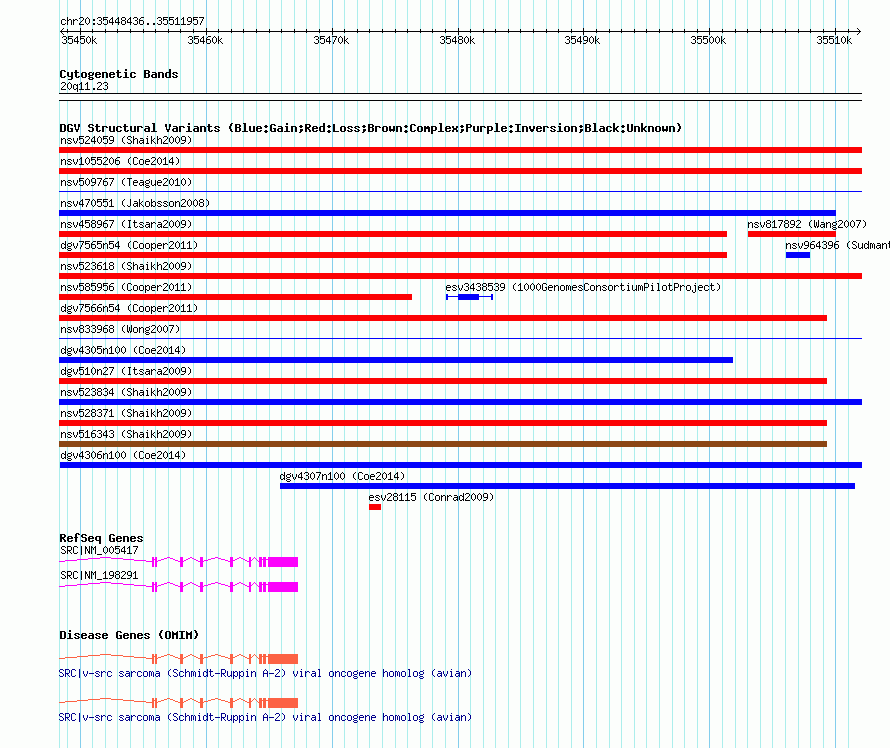Open variant nsv470551 (Jakobsson2008) label
Image resolution: width=890 pixels, height=748 pixels.
point(135,203)
